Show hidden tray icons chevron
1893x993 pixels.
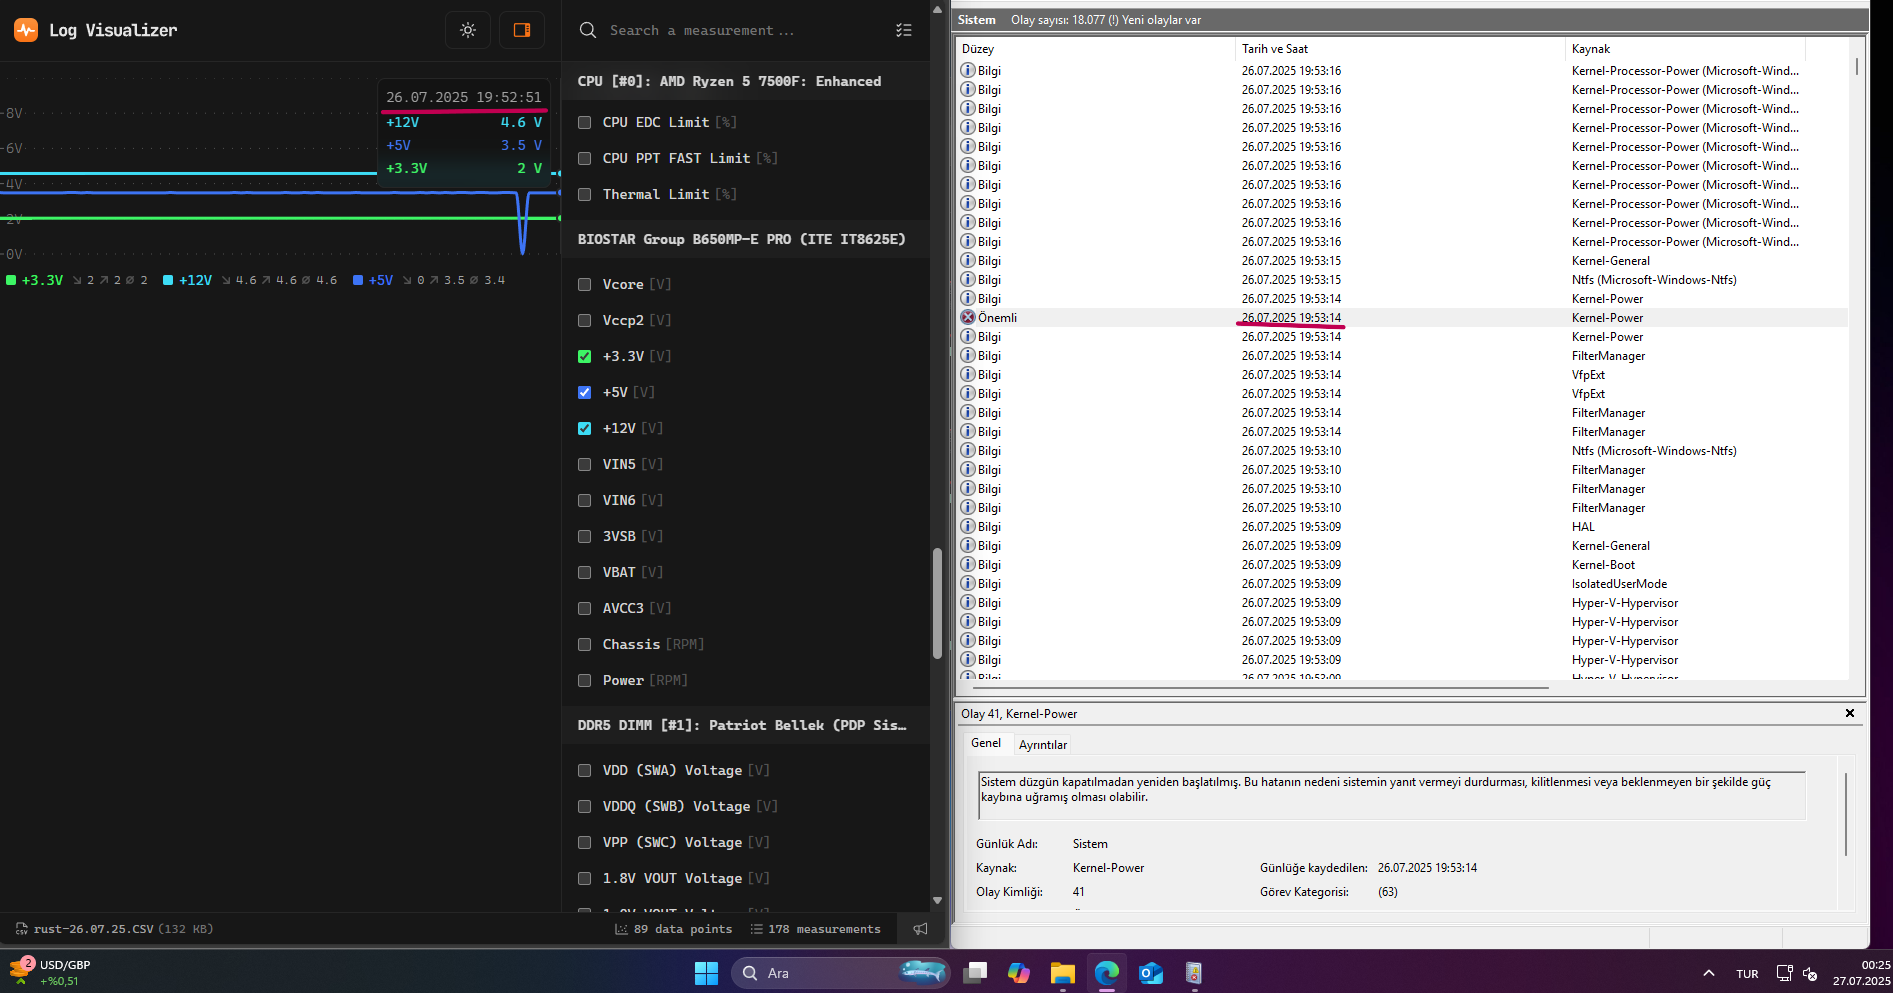(x=1709, y=973)
